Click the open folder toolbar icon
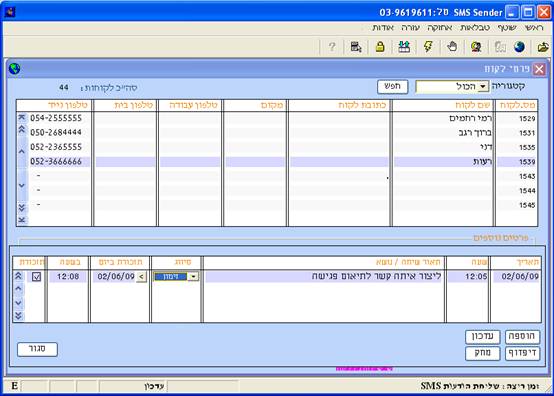The image size is (554, 396). tap(543, 47)
